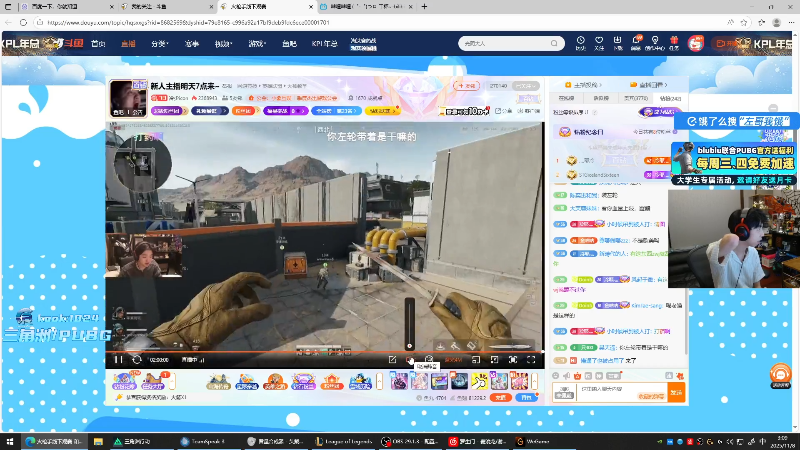Click the orange customer service floating icon
This screenshot has width=800, height=450.
[x=780, y=376]
